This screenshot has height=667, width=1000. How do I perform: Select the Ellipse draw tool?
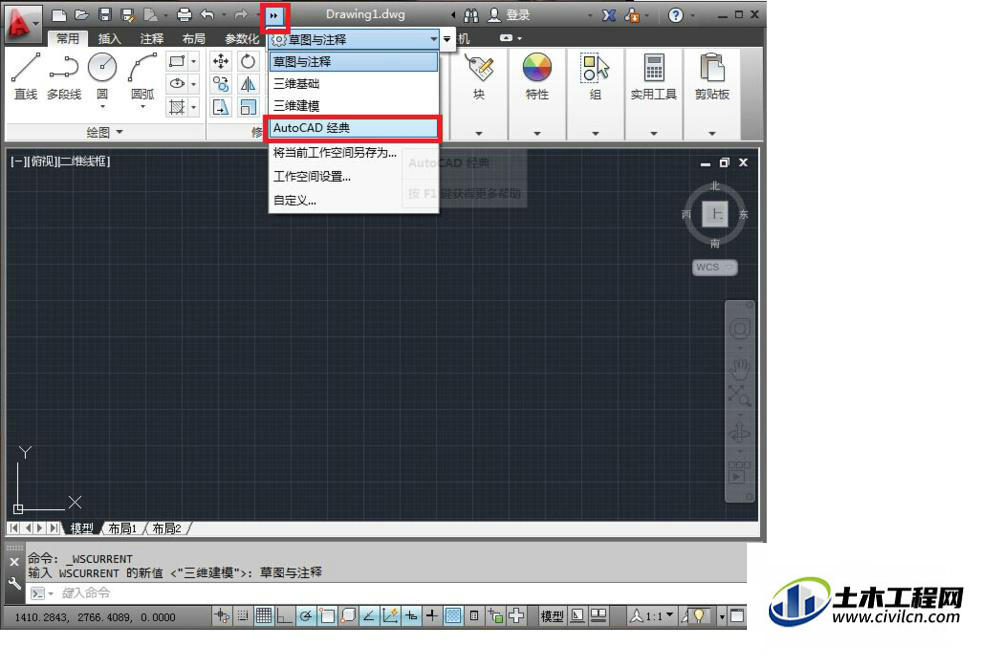coord(177,84)
